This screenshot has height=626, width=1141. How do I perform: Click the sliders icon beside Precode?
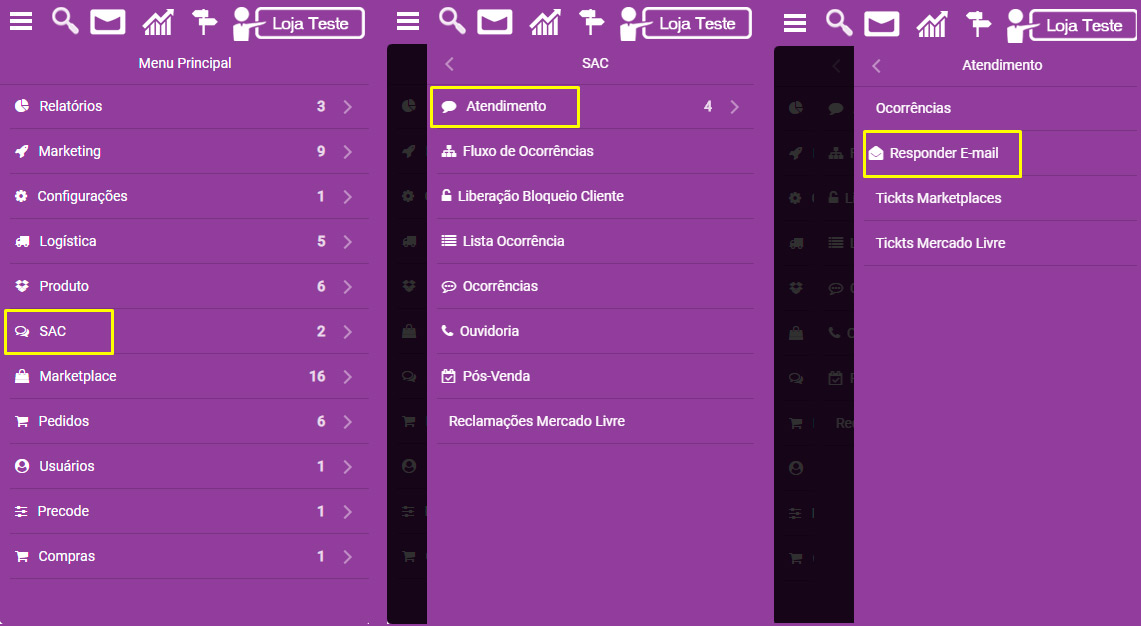tap(21, 512)
